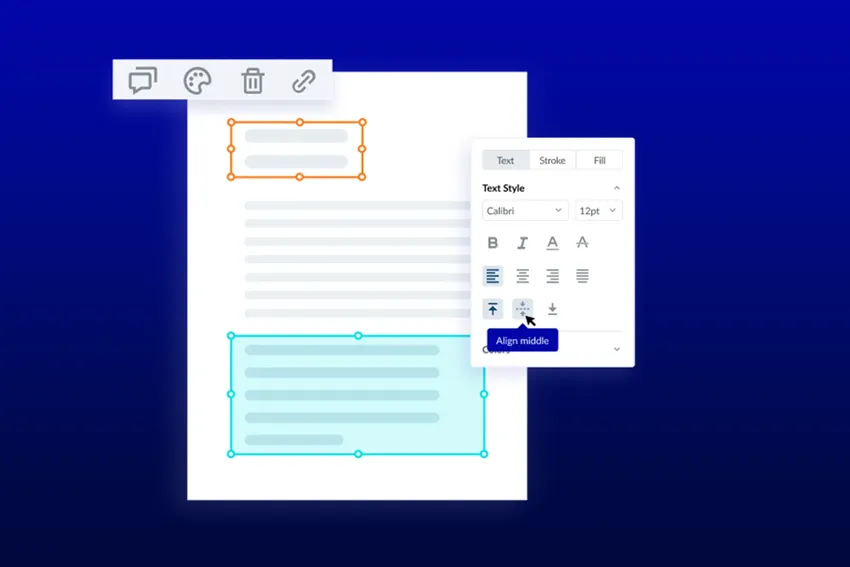Toggle bold text formatting
Viewport: 850px width, 567px height.
coord(493,243)
